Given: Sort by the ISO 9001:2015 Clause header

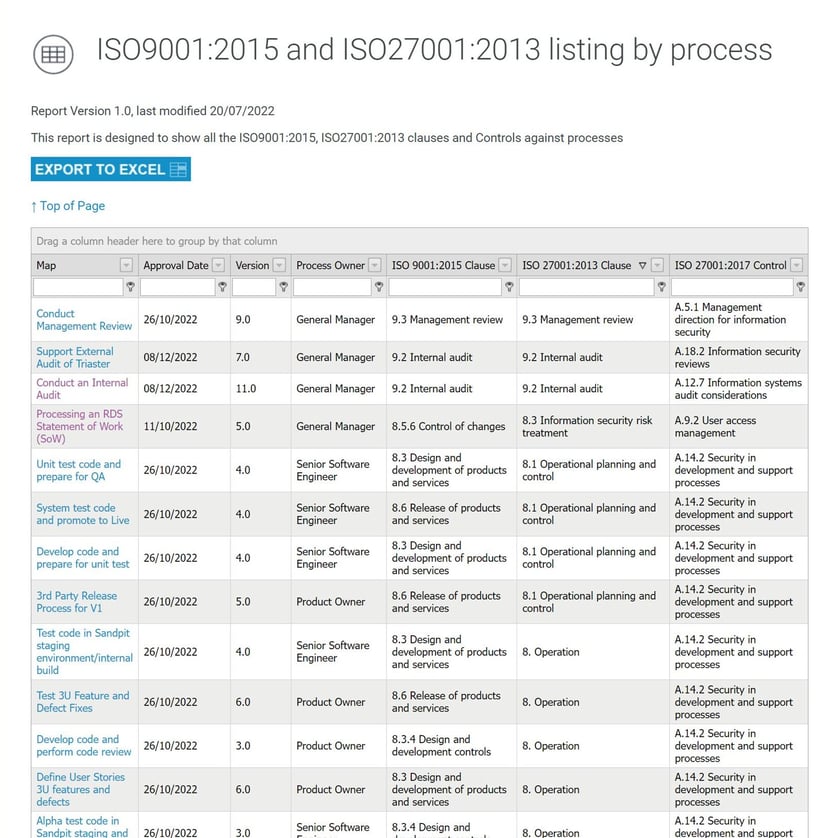Looking at the screenshot, I should click(443, 265).
